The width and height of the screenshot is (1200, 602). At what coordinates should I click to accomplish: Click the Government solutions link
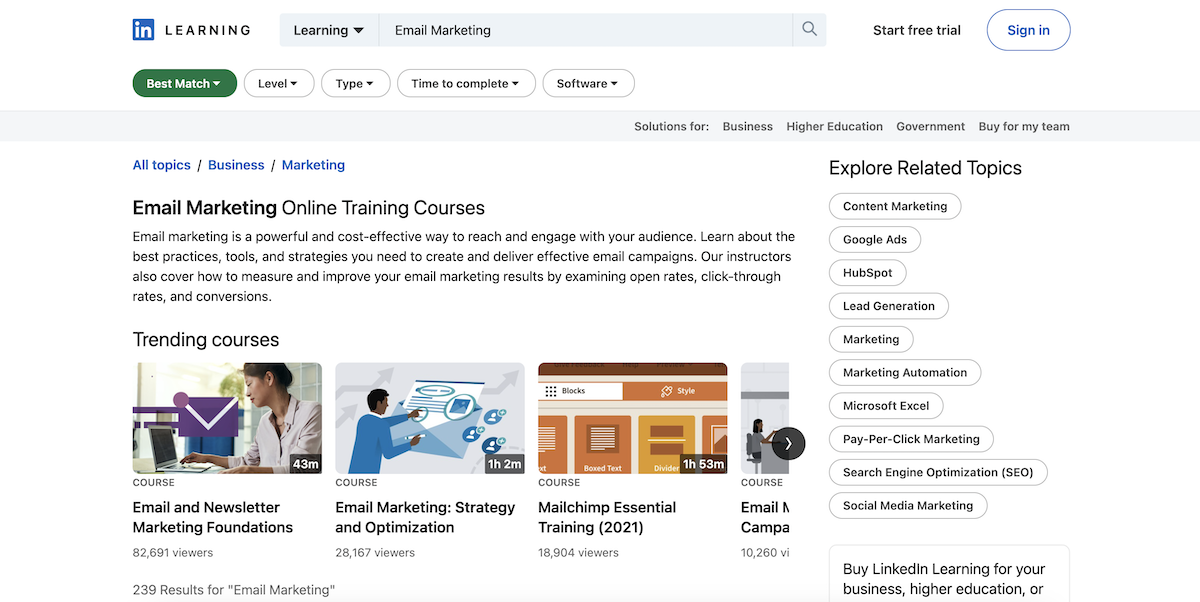930,126
